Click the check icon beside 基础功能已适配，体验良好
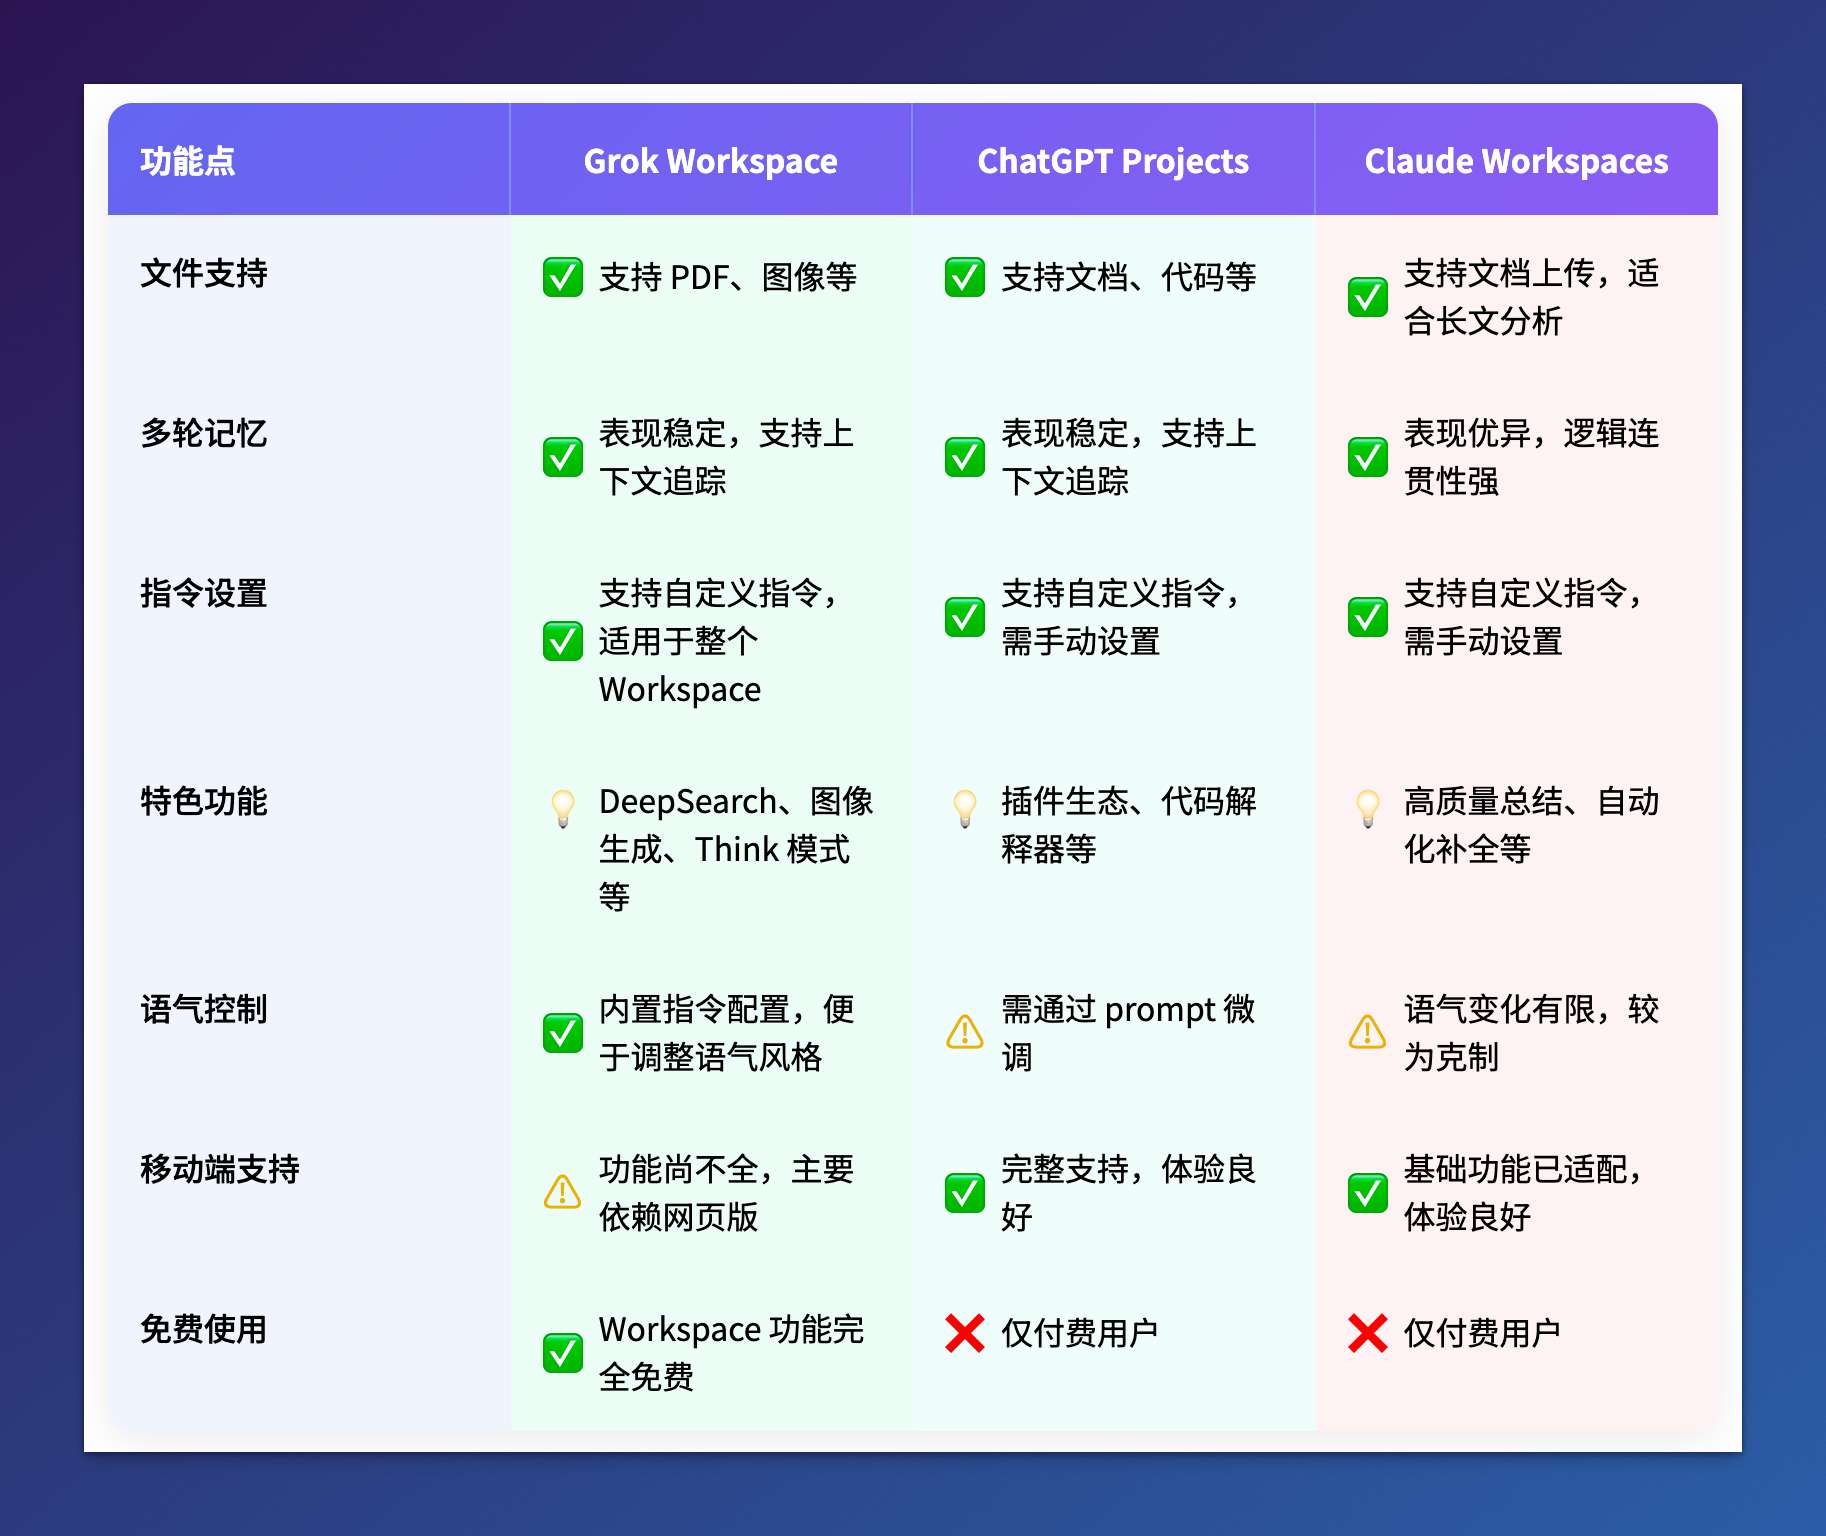1826x1536 pixels. tap(1368, 1193)
